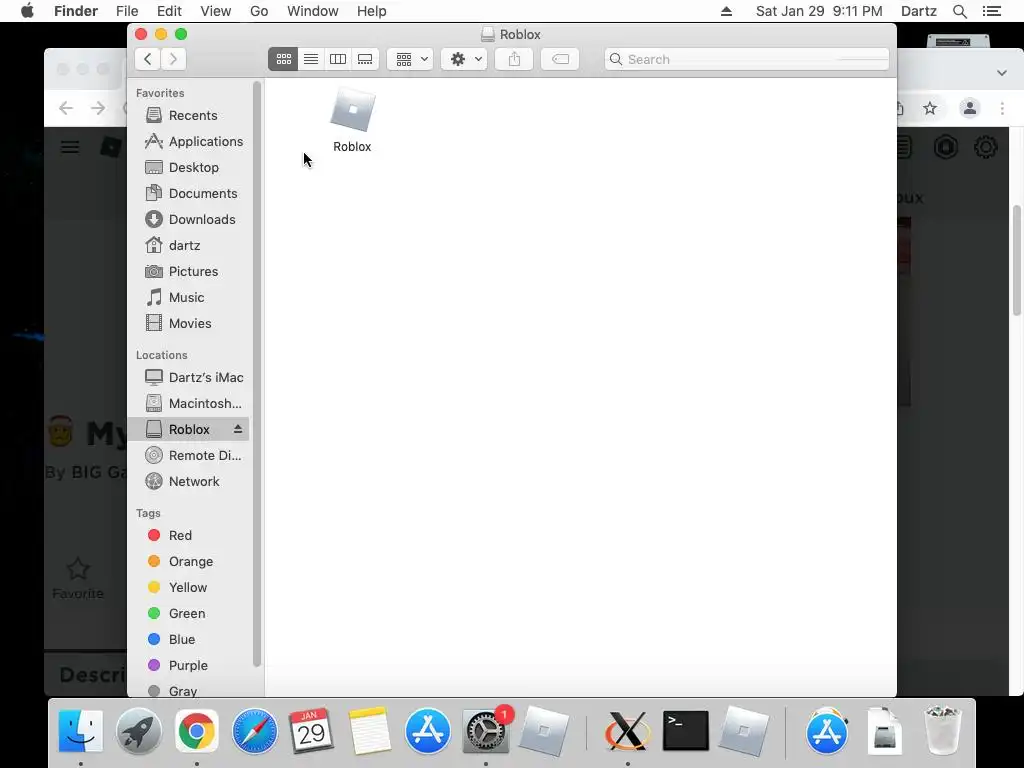Open Applications from the sidebar
The width and height of the screenshot is (1024, 768).
click(x=188, y=142)
